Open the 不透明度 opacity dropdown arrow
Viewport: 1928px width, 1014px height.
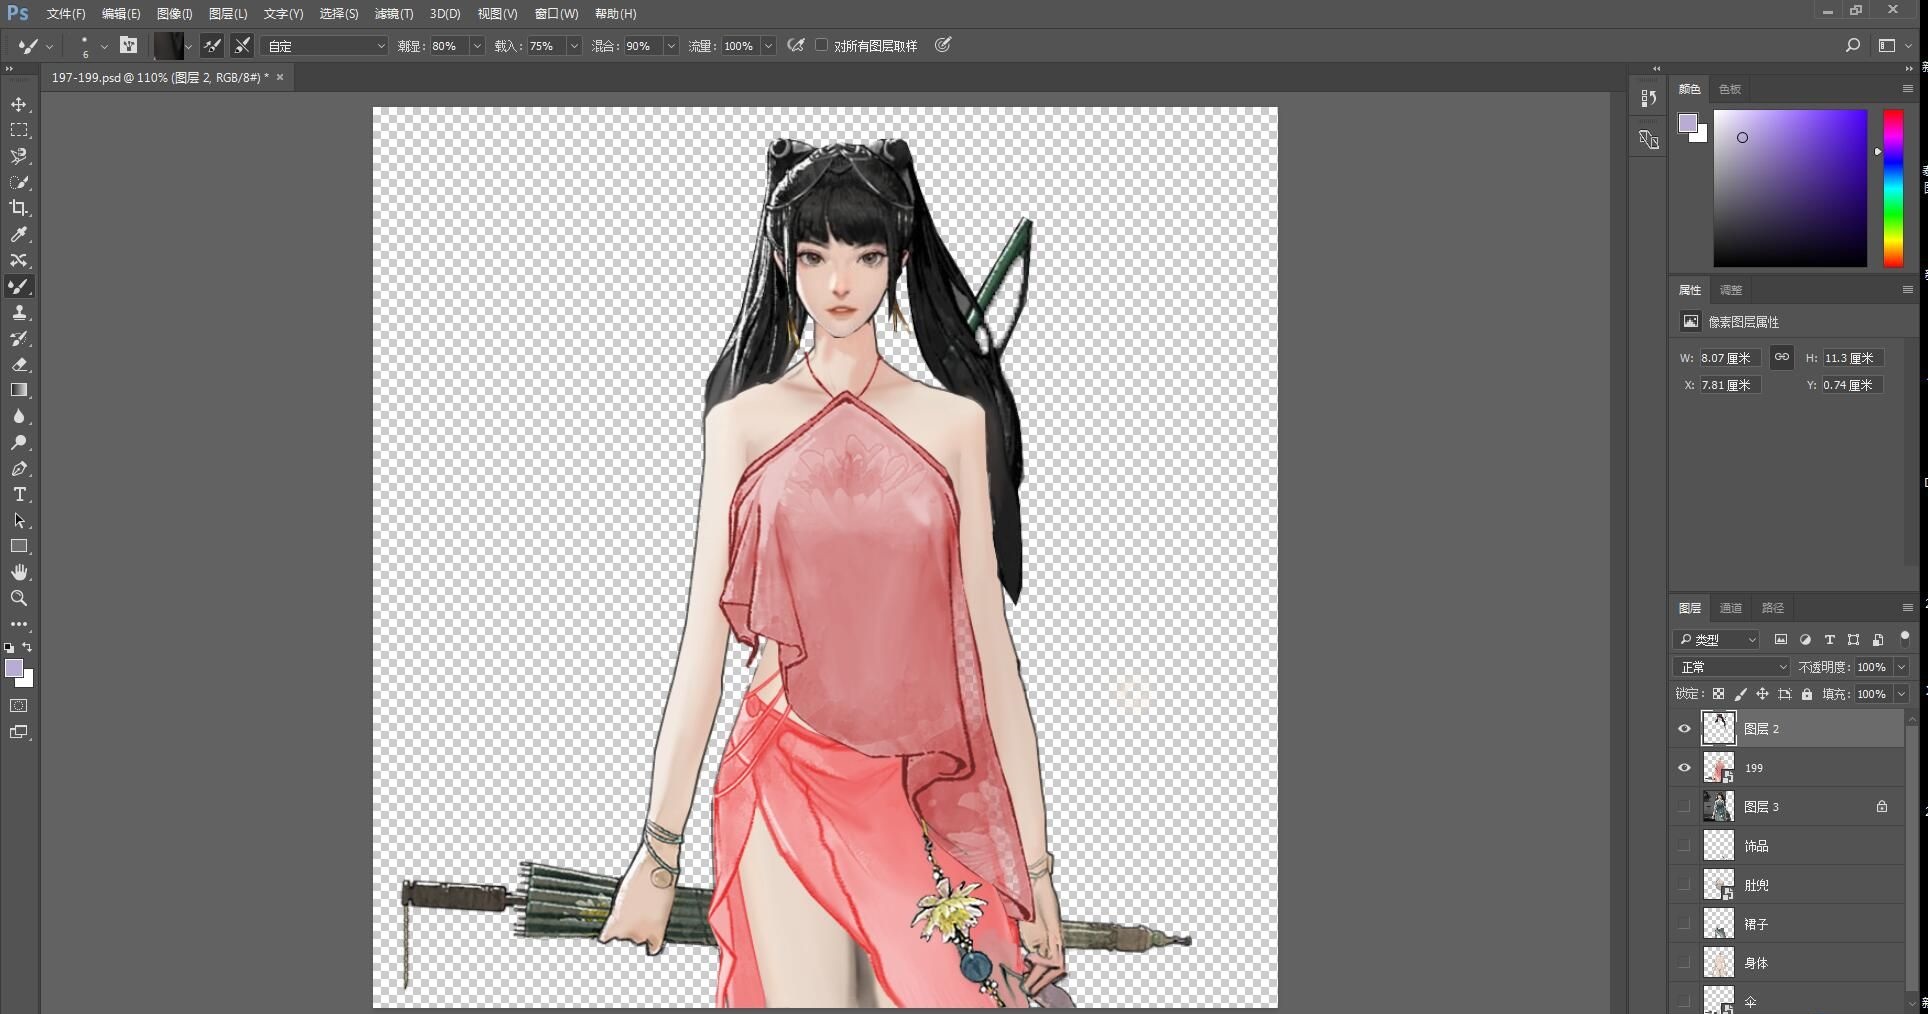click(x=1901, y=667)
